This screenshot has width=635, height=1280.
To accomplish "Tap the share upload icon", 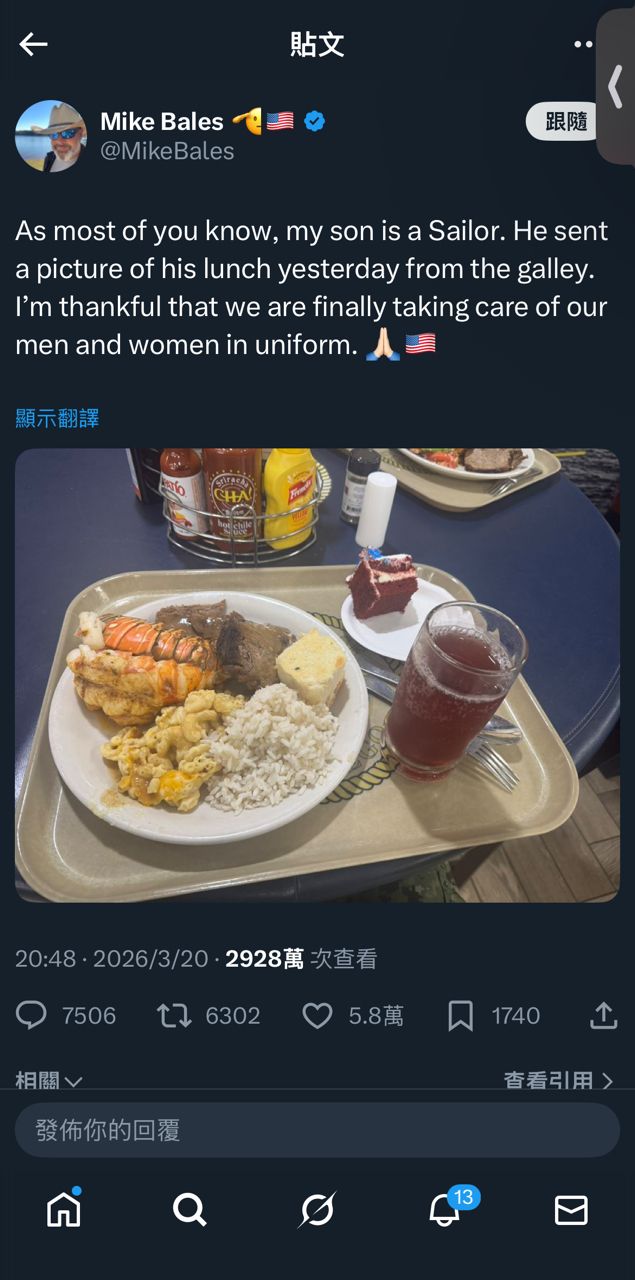I will pyautogui.click(x=603, y=1016).
